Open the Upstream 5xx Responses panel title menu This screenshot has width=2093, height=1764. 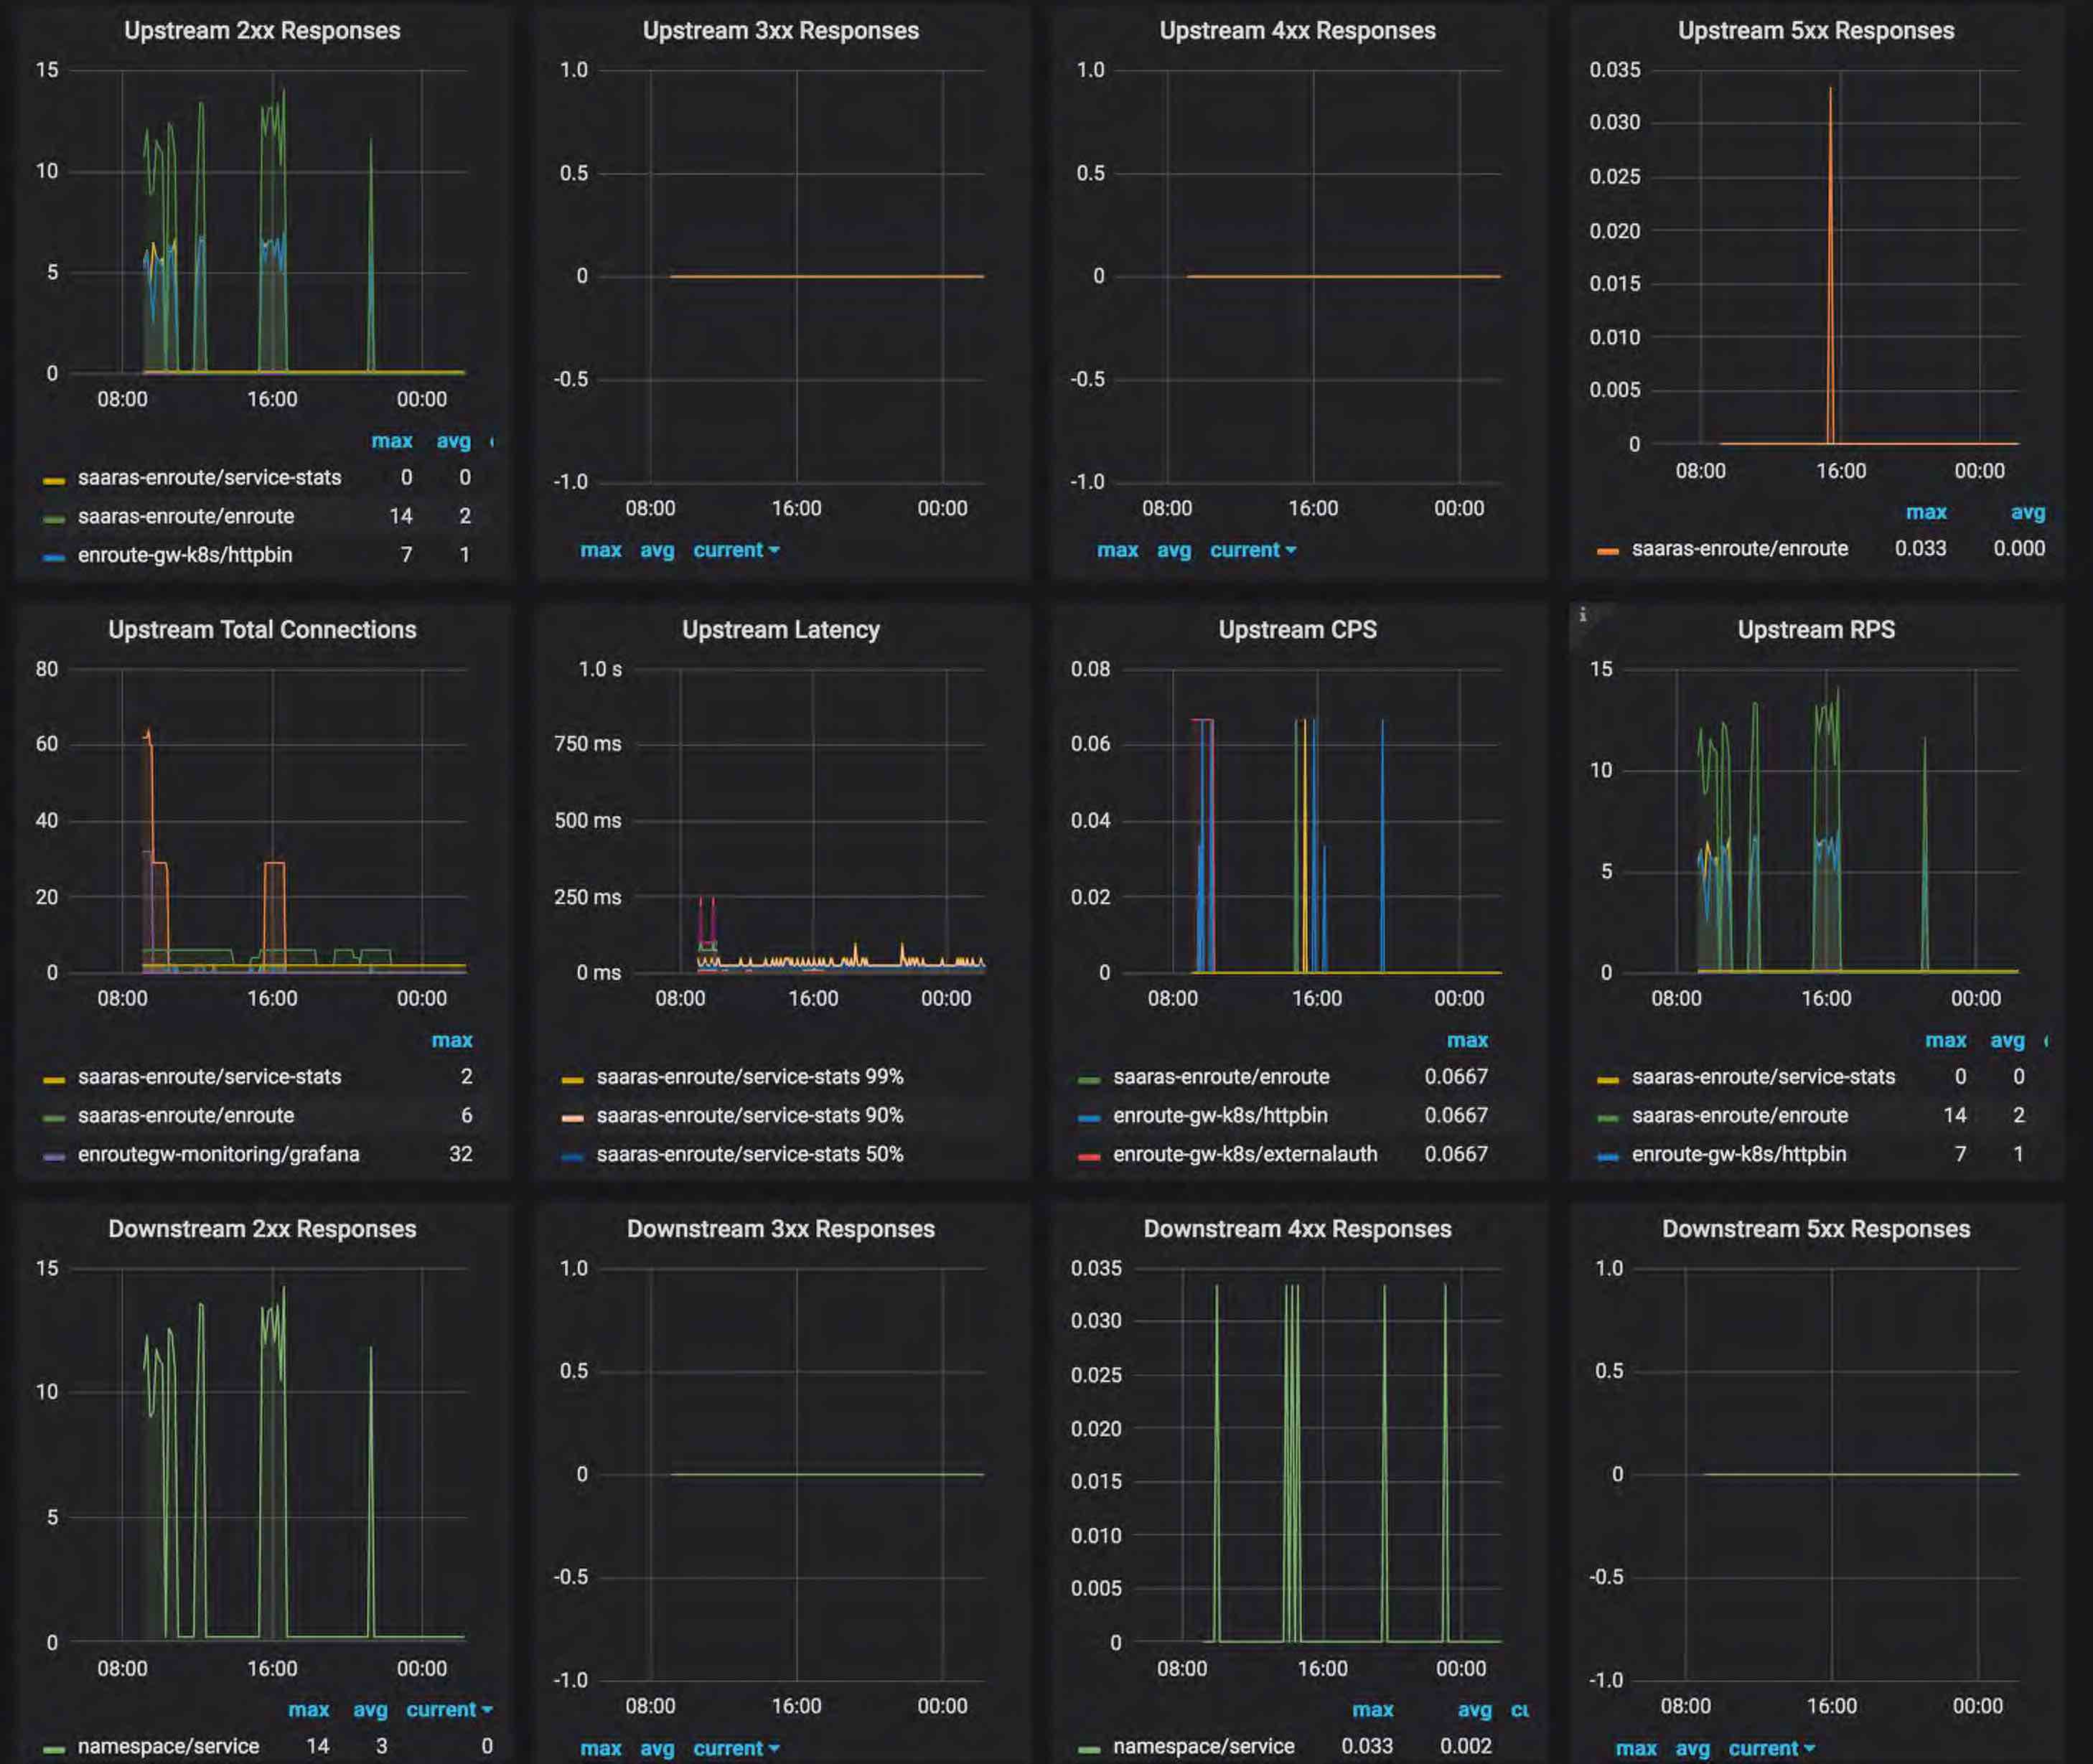(1815, 31)
